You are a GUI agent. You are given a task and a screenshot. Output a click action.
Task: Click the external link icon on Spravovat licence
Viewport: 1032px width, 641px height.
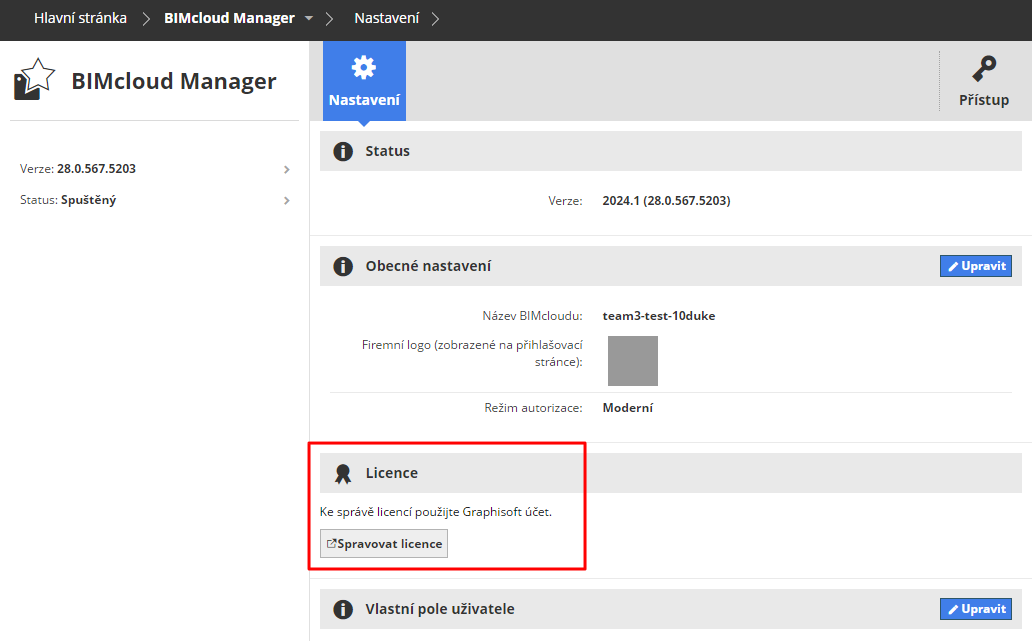click(x=331, y=544)
